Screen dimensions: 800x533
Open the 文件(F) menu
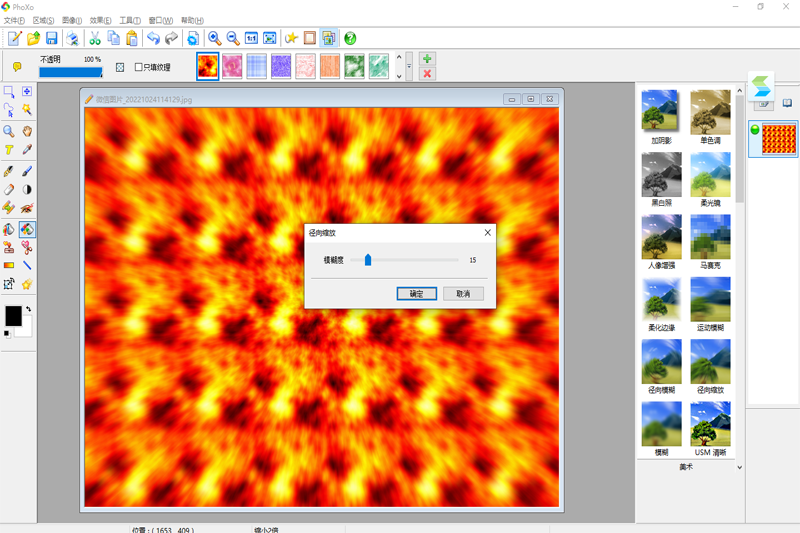[14, 20]
